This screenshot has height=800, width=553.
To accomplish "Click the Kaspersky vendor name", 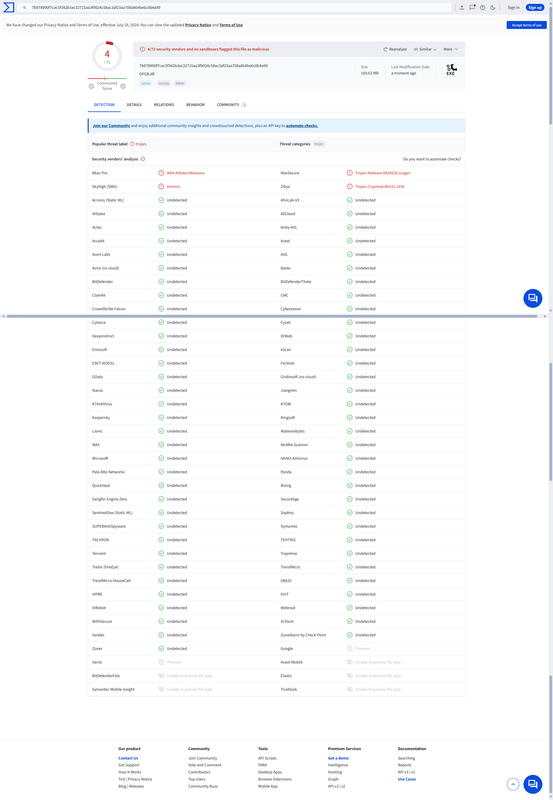I will [101, 417].
